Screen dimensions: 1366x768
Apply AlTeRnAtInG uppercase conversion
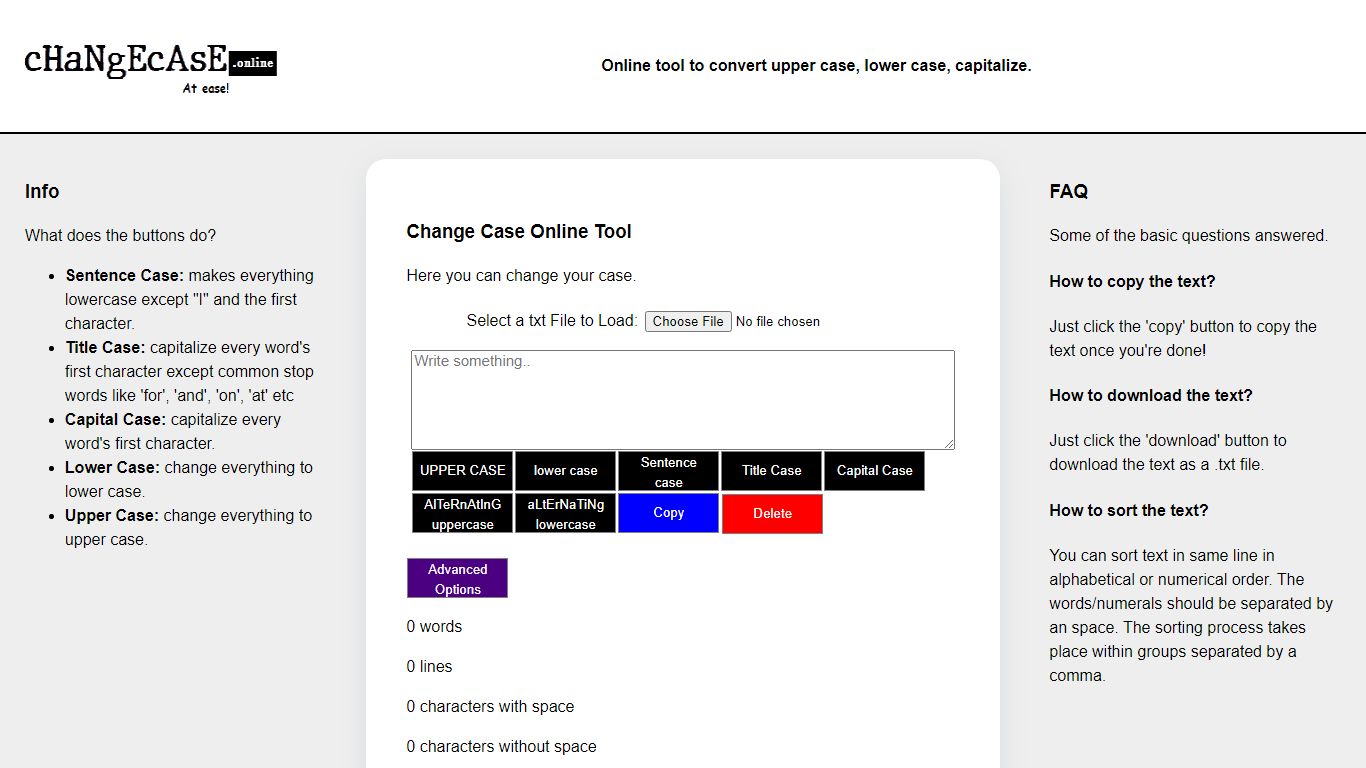tap(462, 513)
